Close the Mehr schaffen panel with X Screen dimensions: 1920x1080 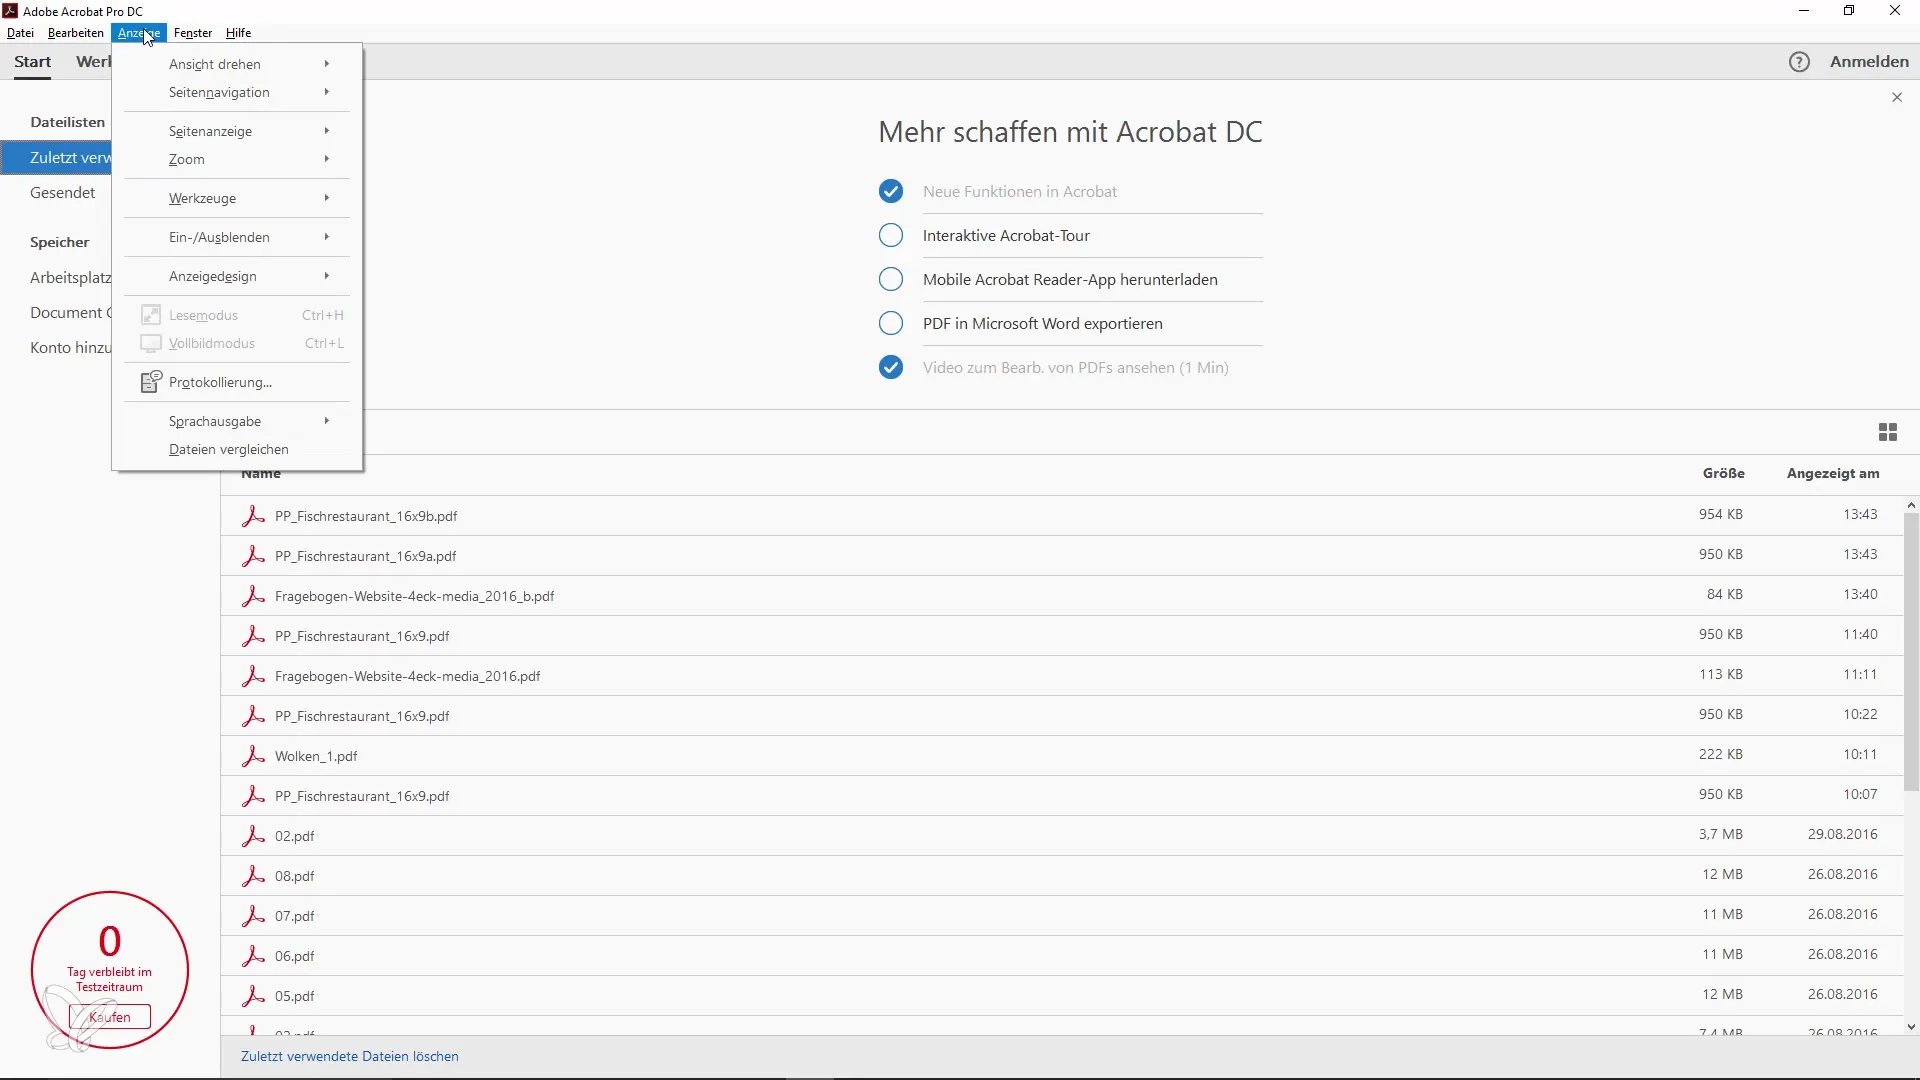[1897, 97]
